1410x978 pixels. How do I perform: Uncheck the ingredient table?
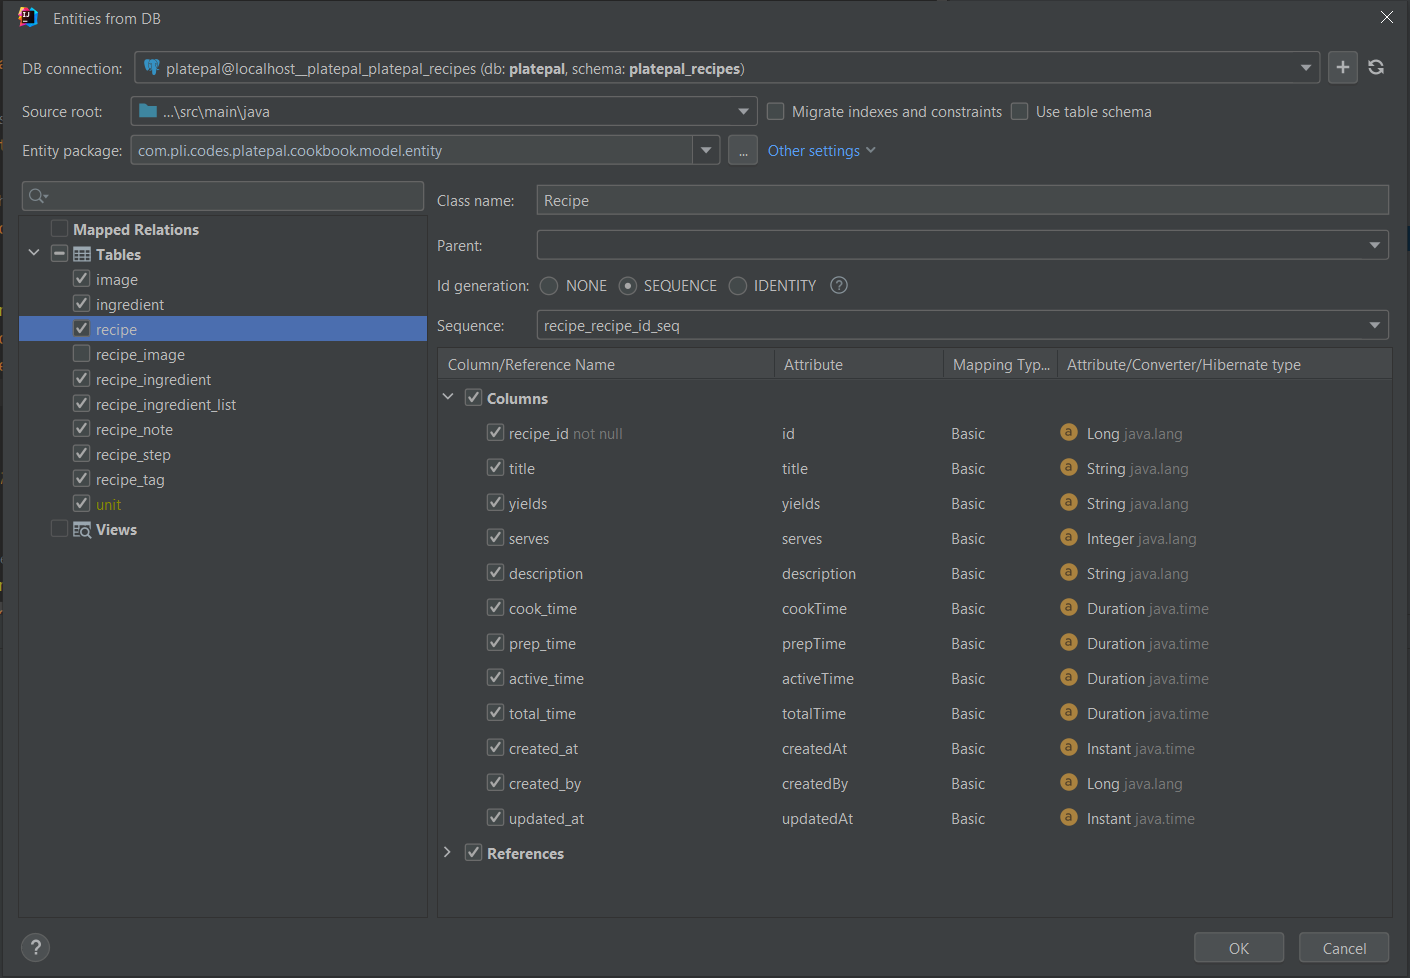tap(82, 304)
